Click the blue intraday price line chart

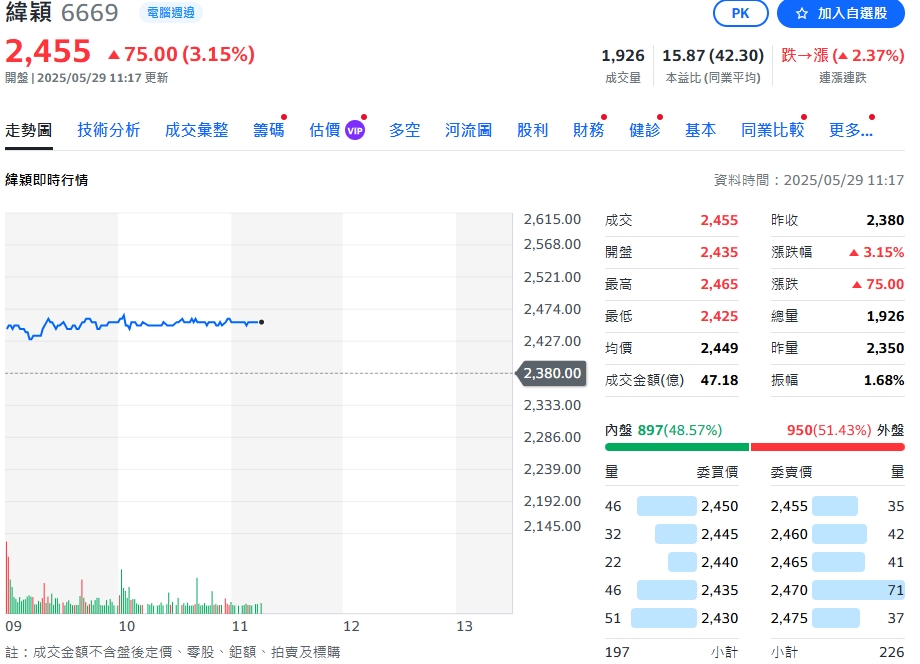pyautogui.click(x=150, y=322)
